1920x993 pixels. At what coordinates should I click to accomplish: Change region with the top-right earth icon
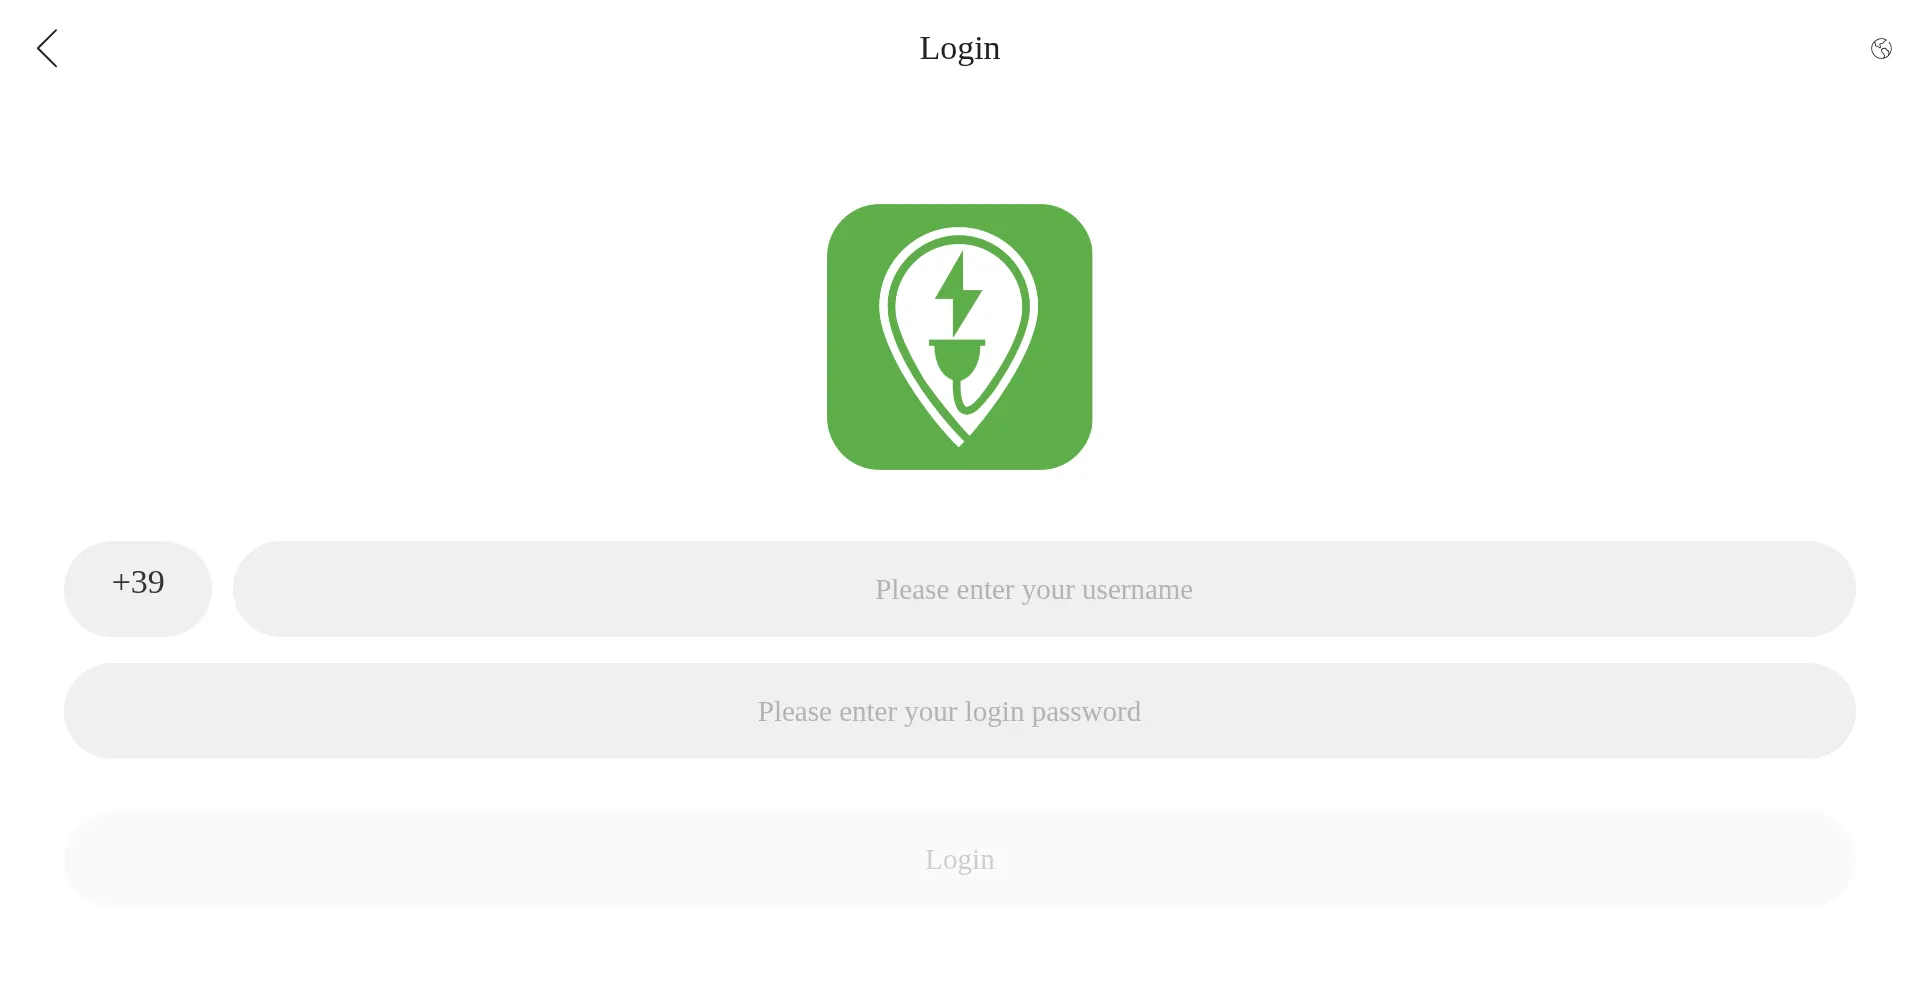[x=1881, y=48]
